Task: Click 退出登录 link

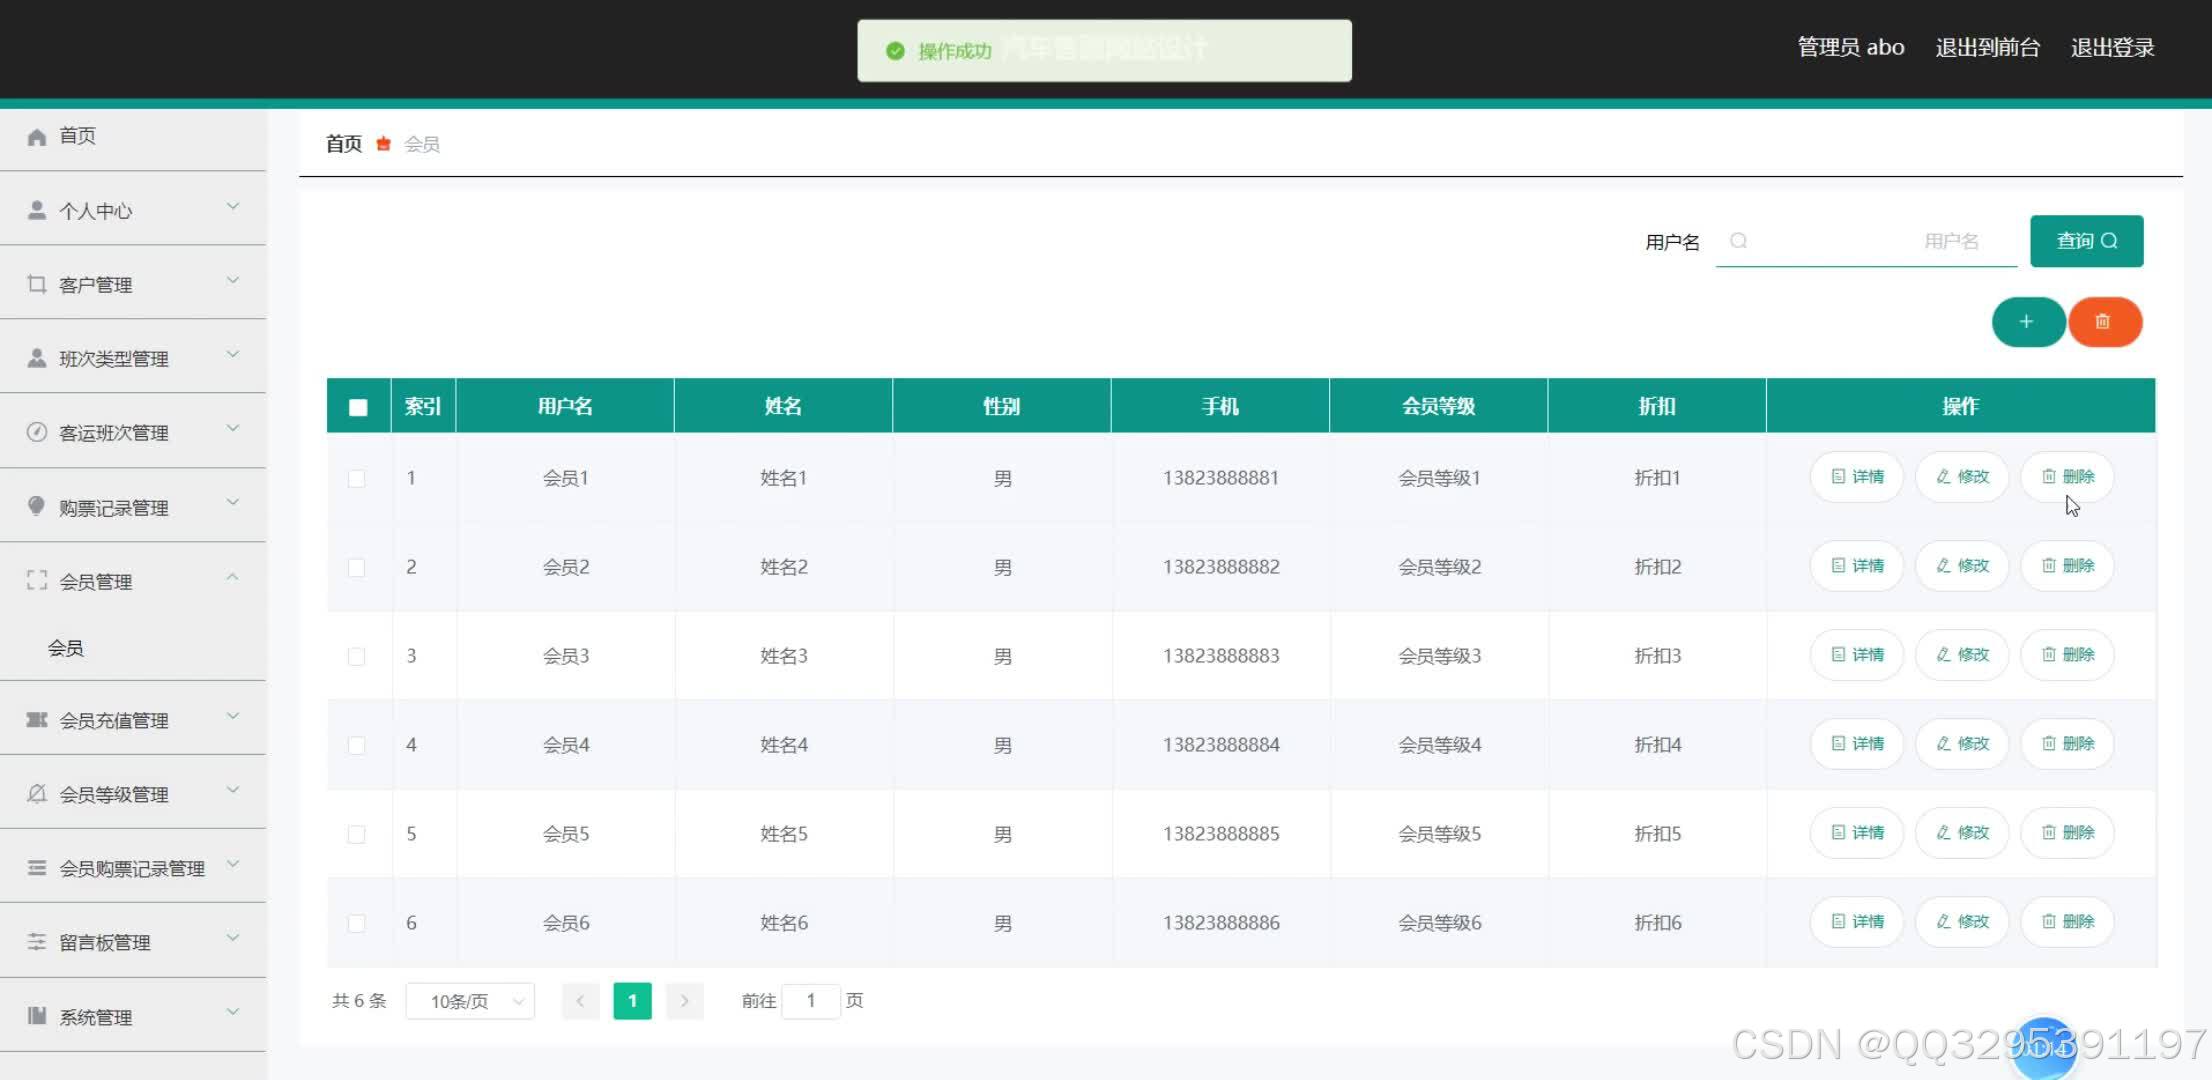Action: click(x=2112, y=47)
